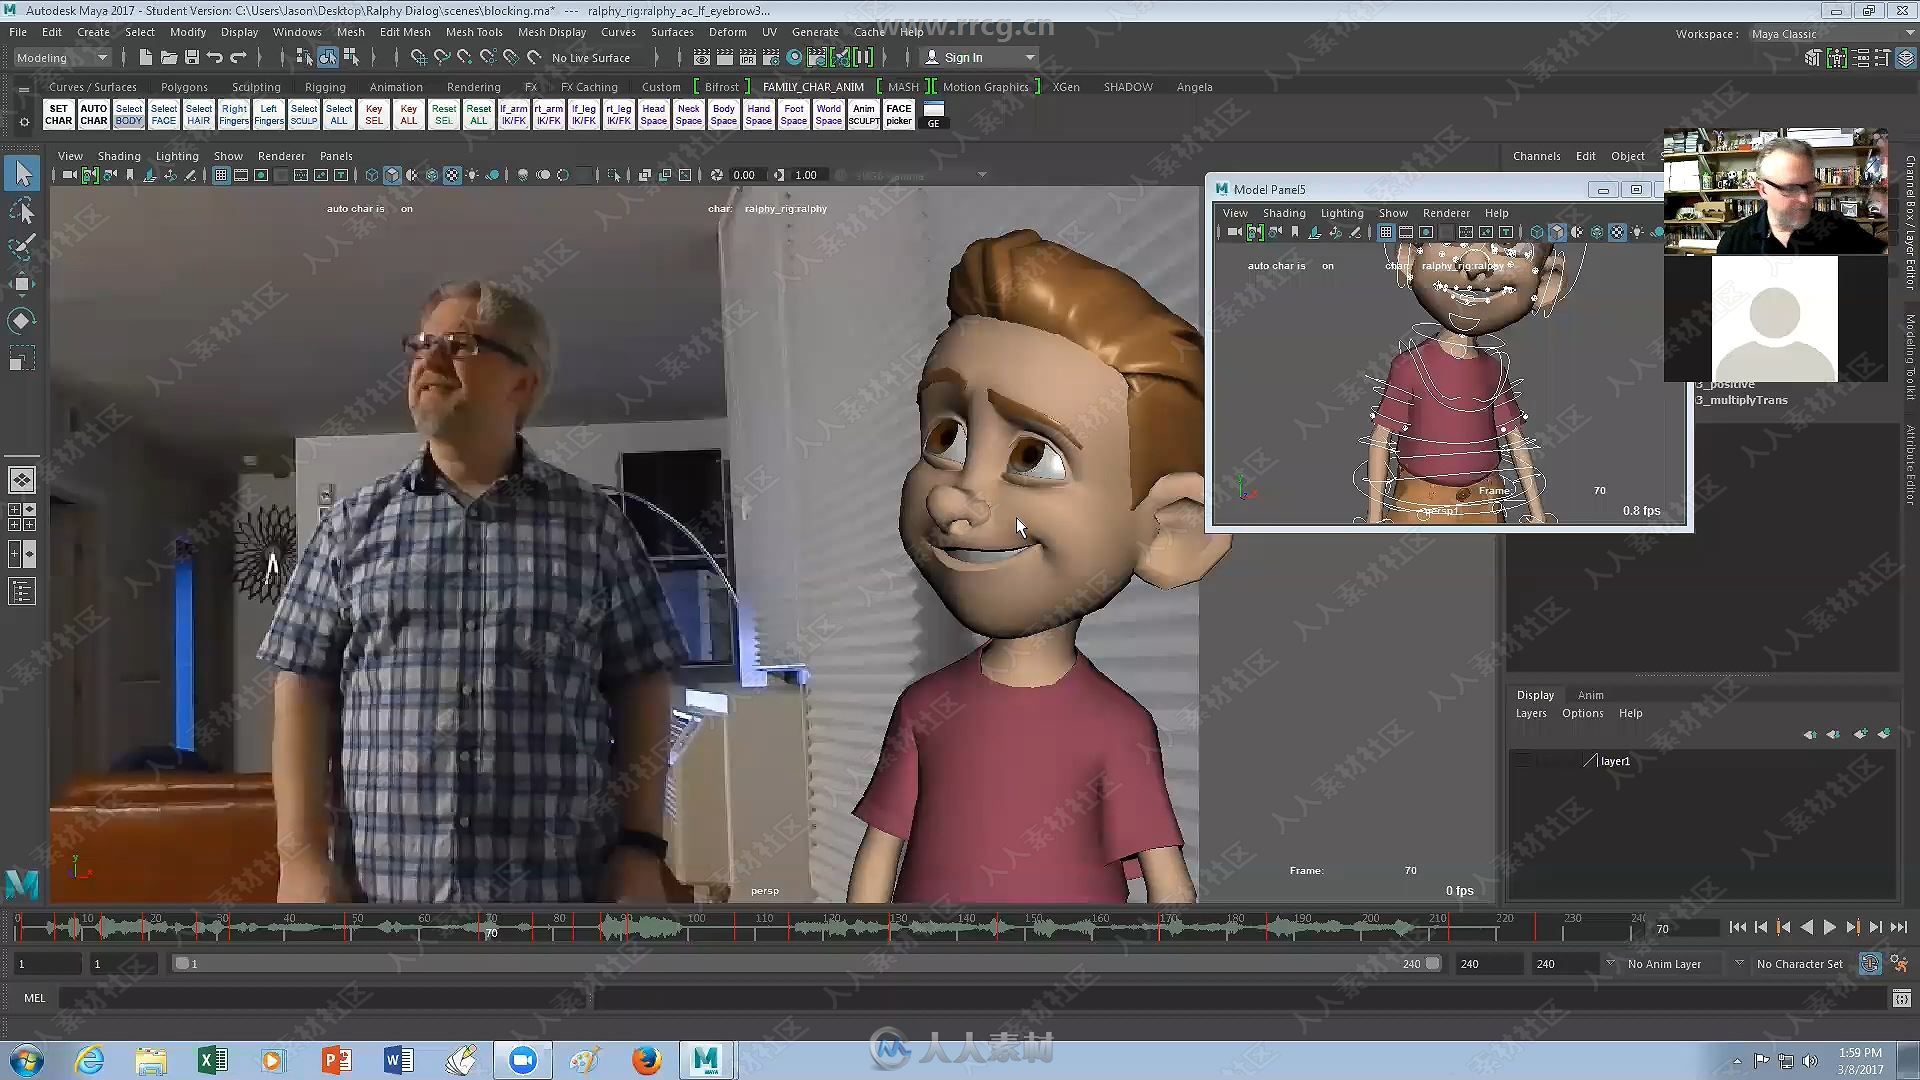1920x1080 pixels.
Task: Open the Channels menu in Channel Box
Action: coord(1536,156)
